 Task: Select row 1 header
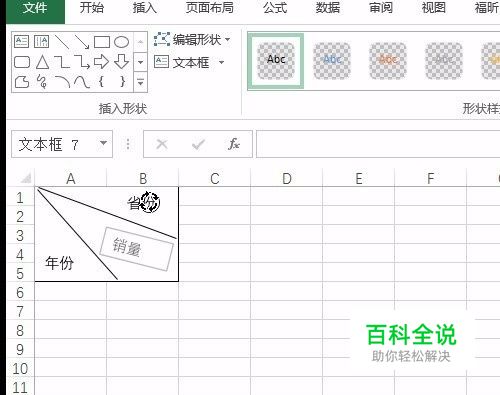(20, 198)
